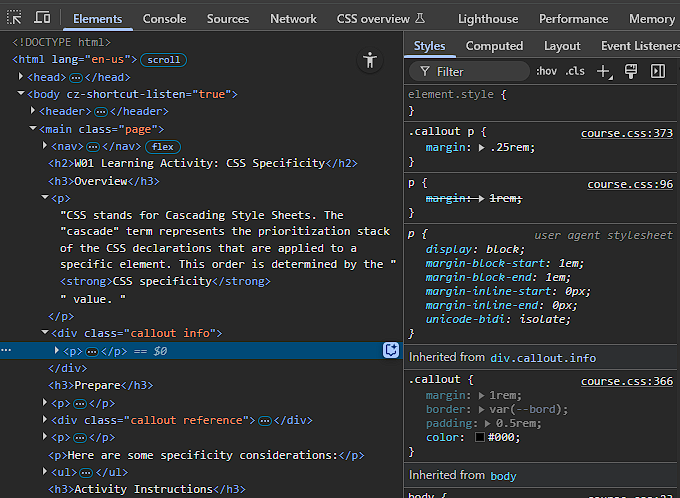Screen dimensions: 680x498
Task: Expand the ul element node
Action: point(45,472)
